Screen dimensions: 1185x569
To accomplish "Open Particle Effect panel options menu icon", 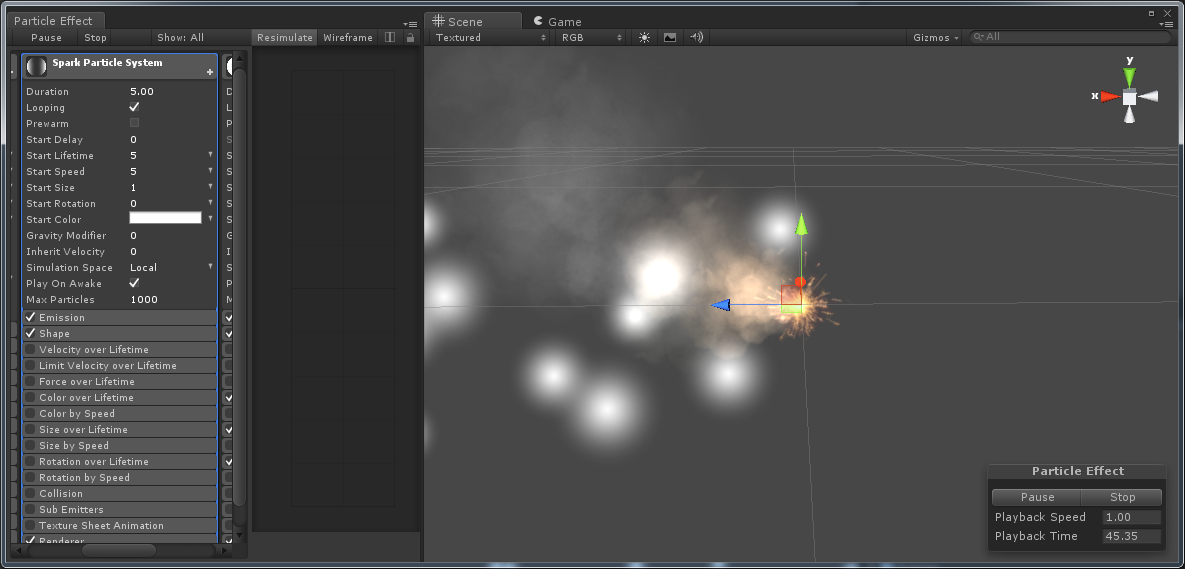I will (x=410, y=24).
